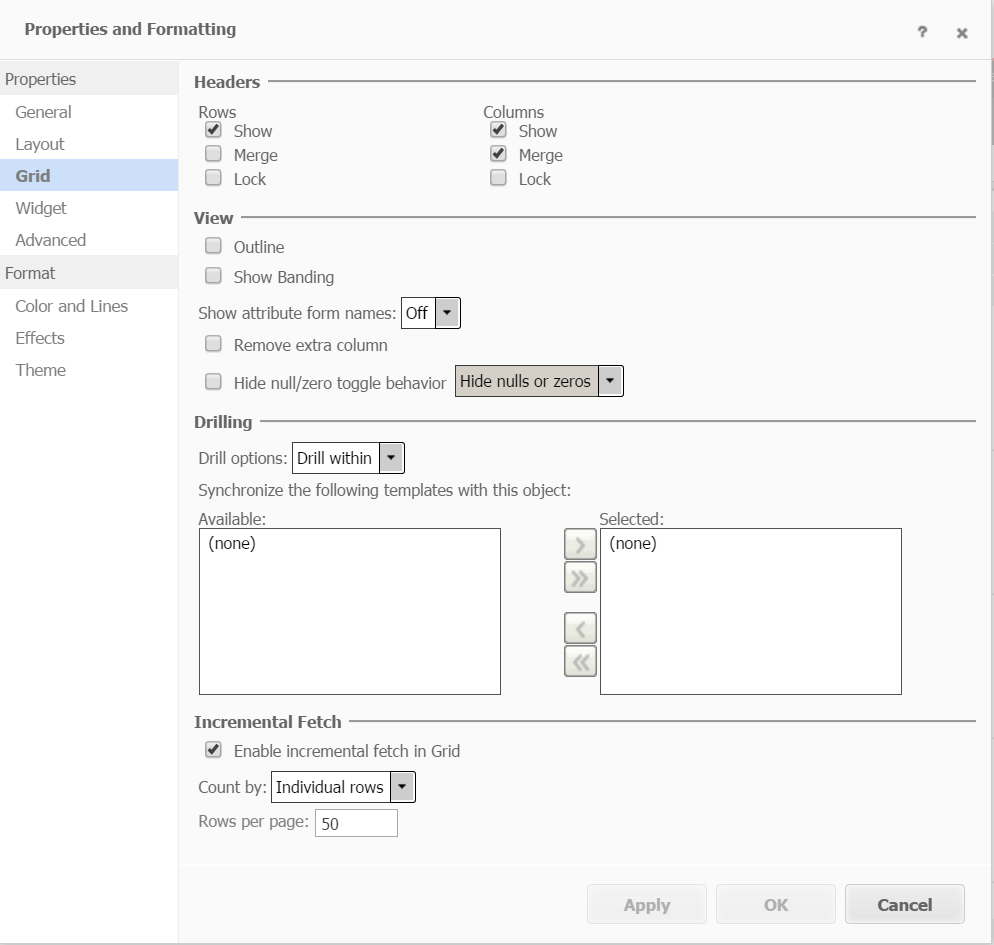Open the Show attribute form names dropdown
Image resolution: width=994 pixels, height=945 pixels.
click(x=447, y=312)
